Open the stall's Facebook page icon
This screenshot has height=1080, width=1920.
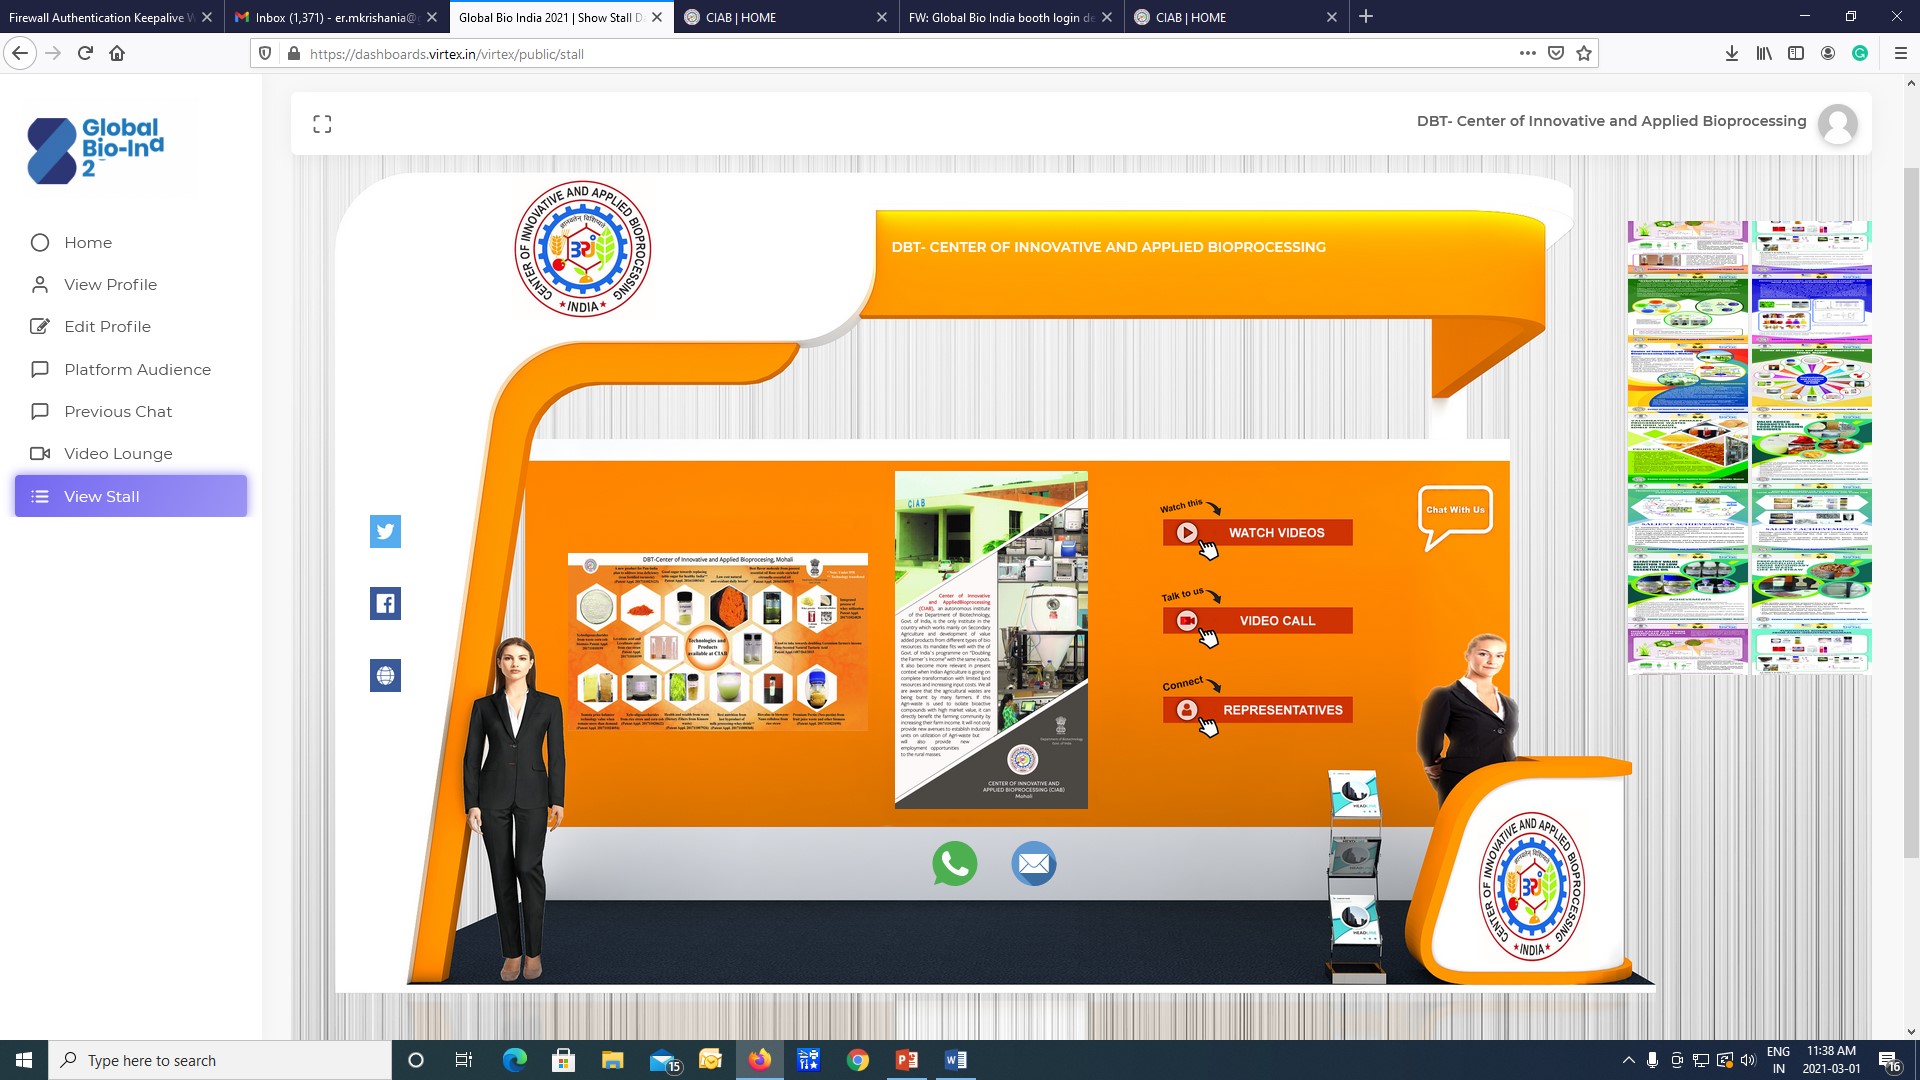coord(385,603)
